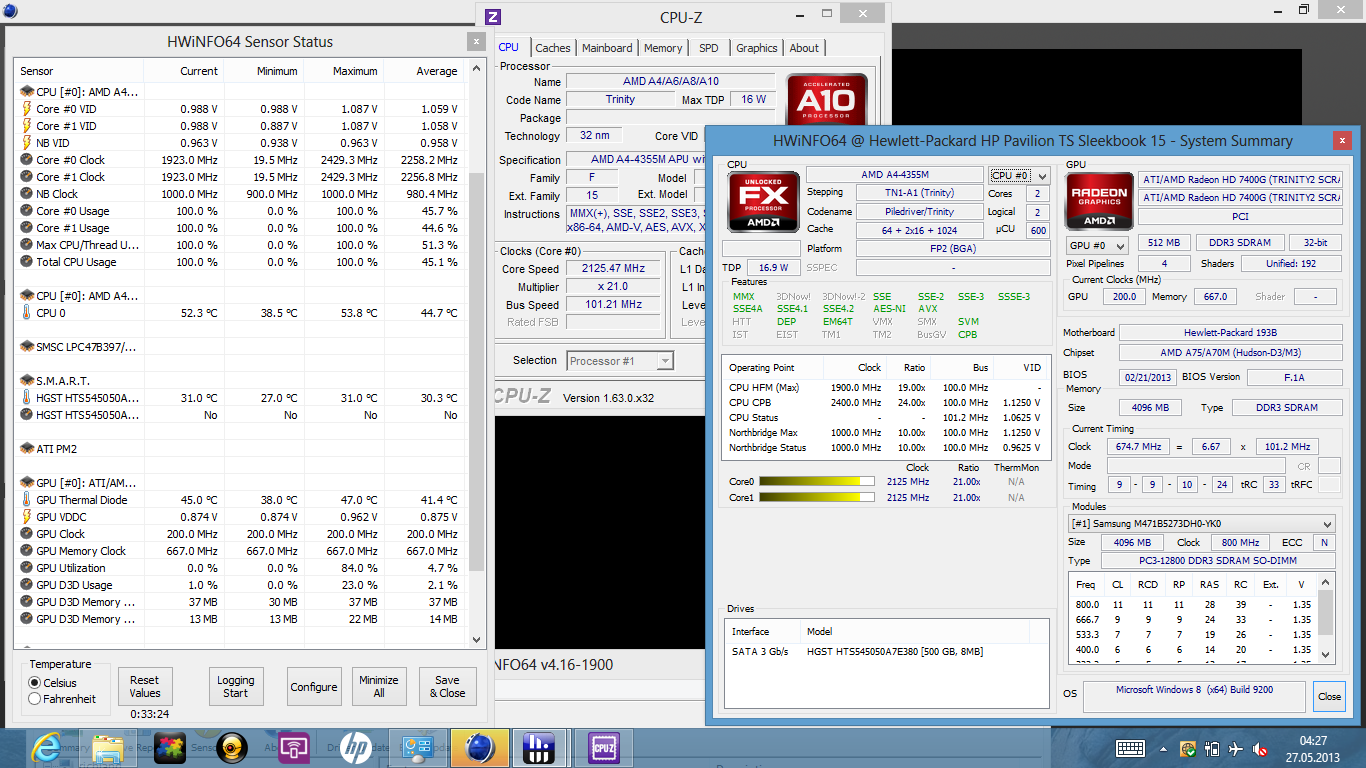Switch to the Caches tab
This screenshot has width=1366, height=768.
552,48
